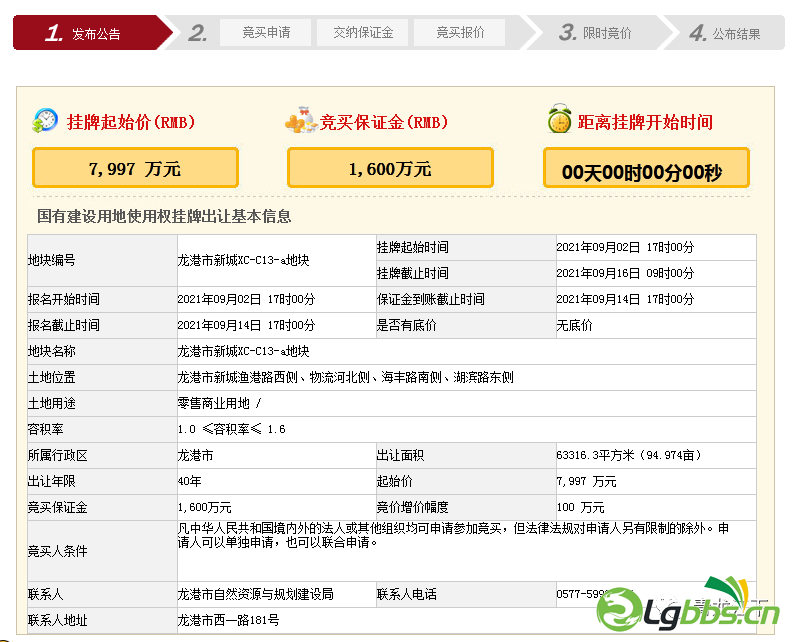Click the 竞买人条件 label cell

pyautogui.click(x=102, y=551)
